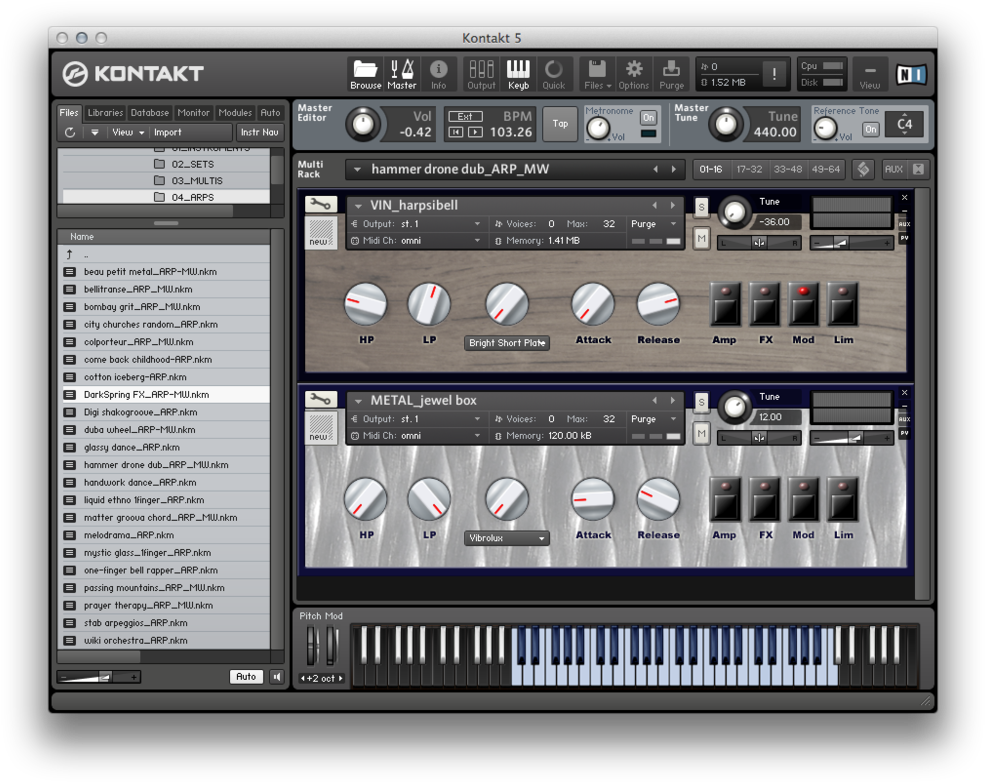Mute the METAL_jewel box instrument

[702, 433]
